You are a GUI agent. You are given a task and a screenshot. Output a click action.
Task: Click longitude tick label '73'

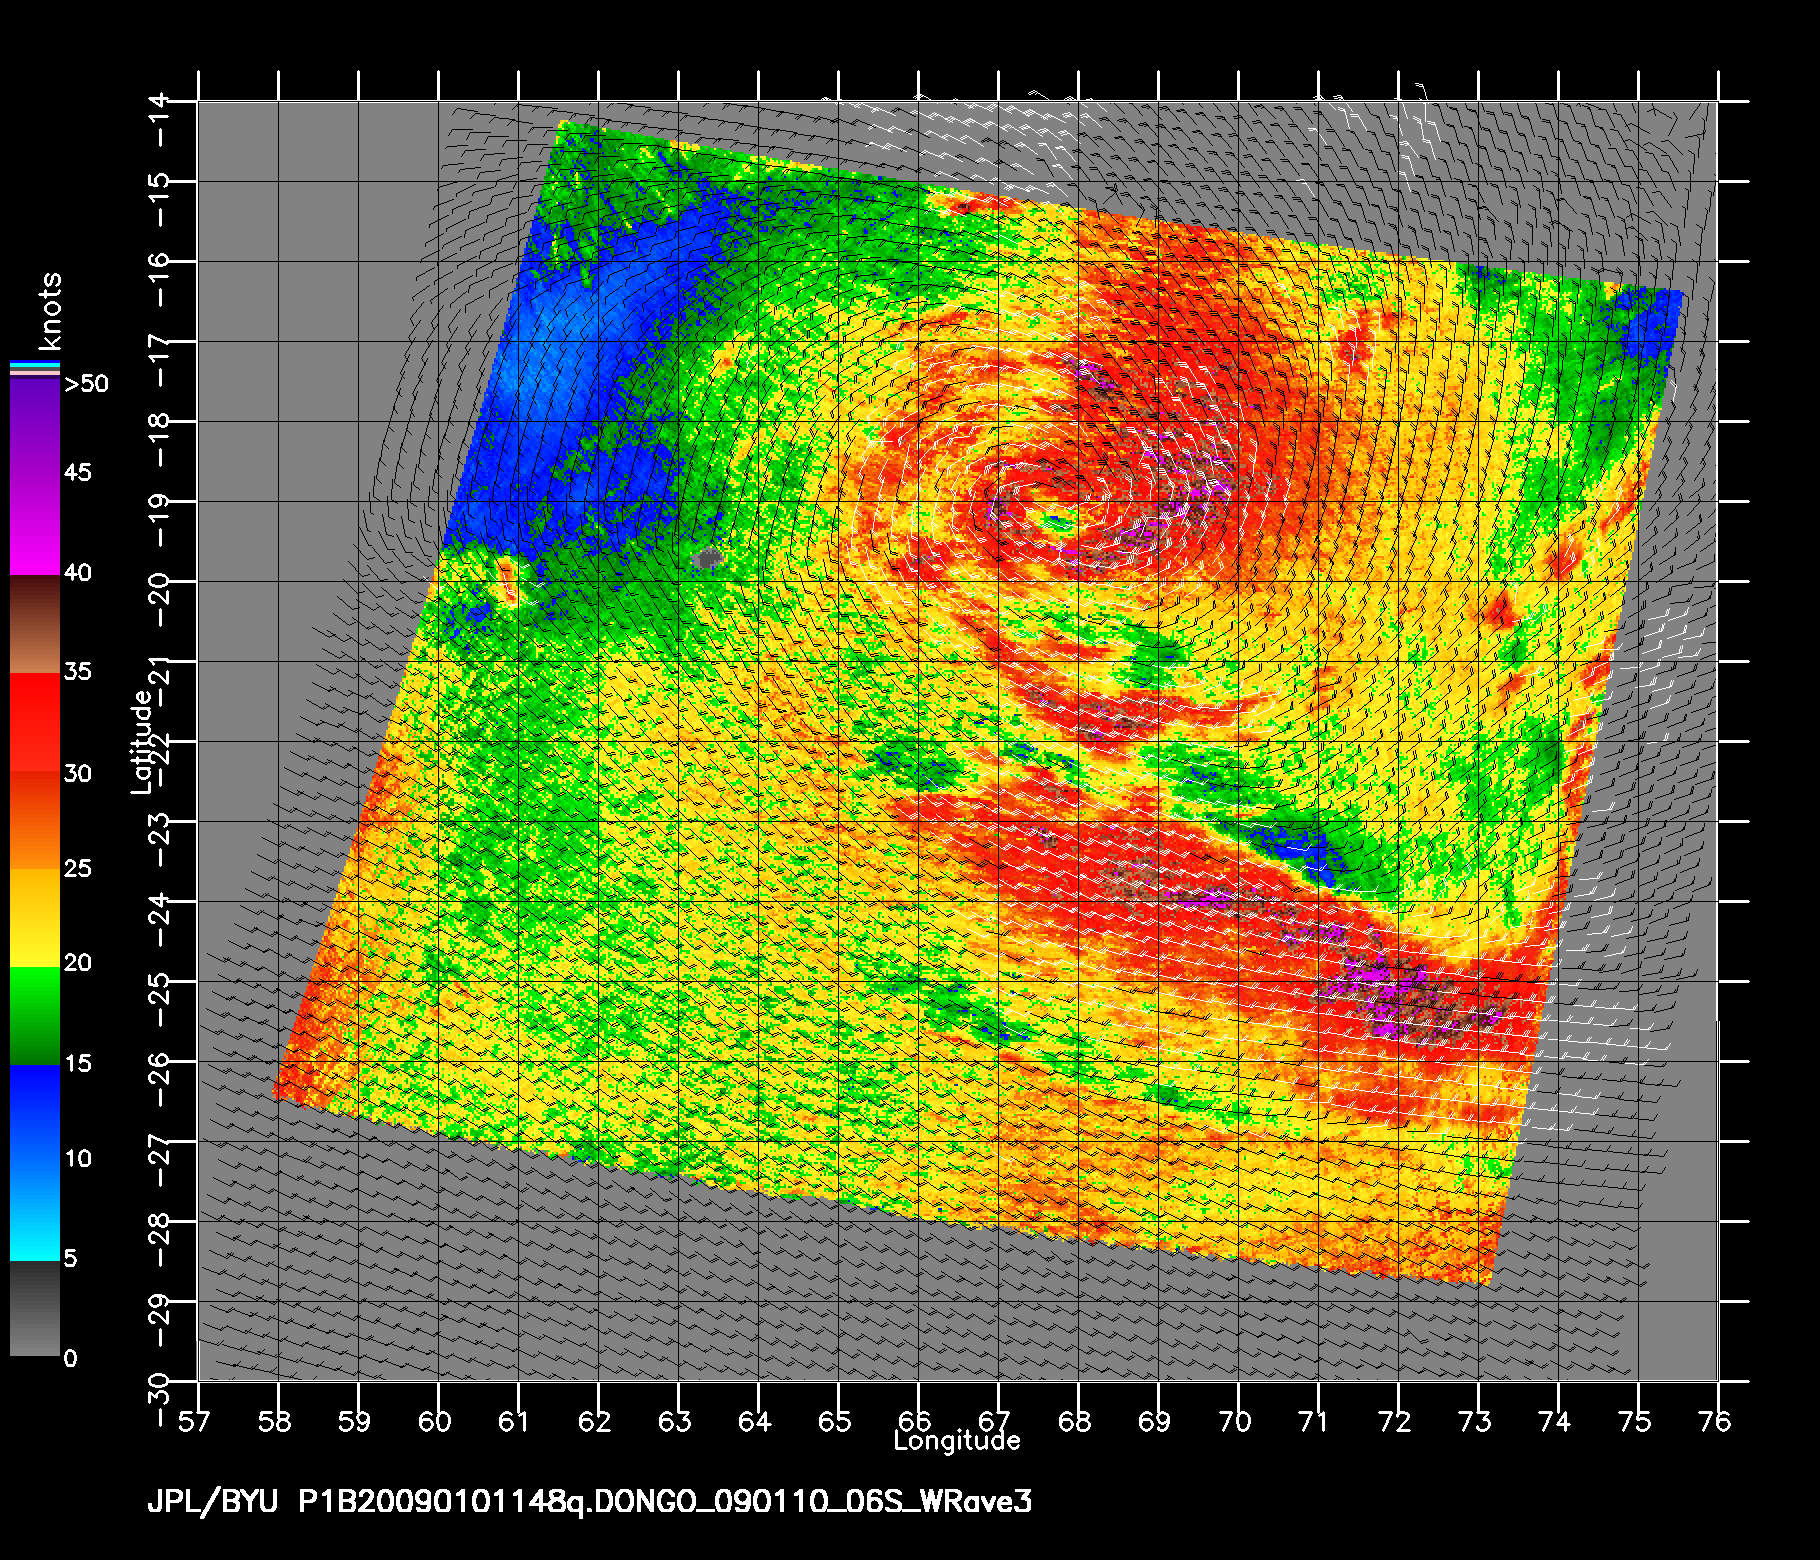coord(1475,1421)
